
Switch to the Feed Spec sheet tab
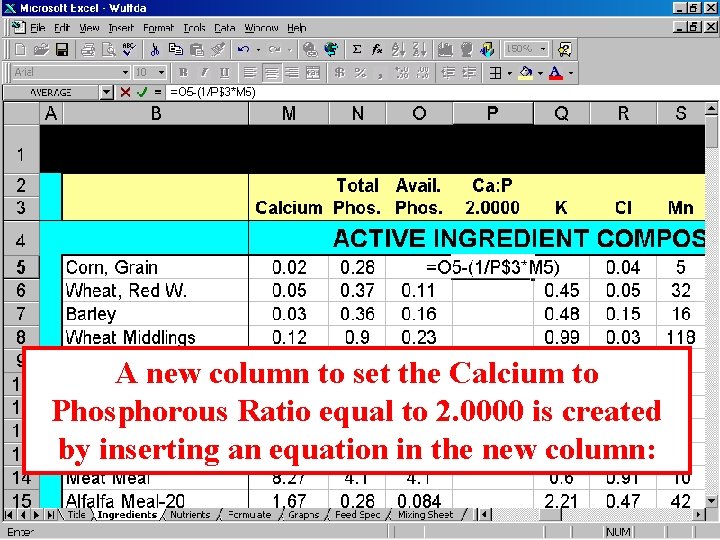pyautogui.click(x=358, y=515)
